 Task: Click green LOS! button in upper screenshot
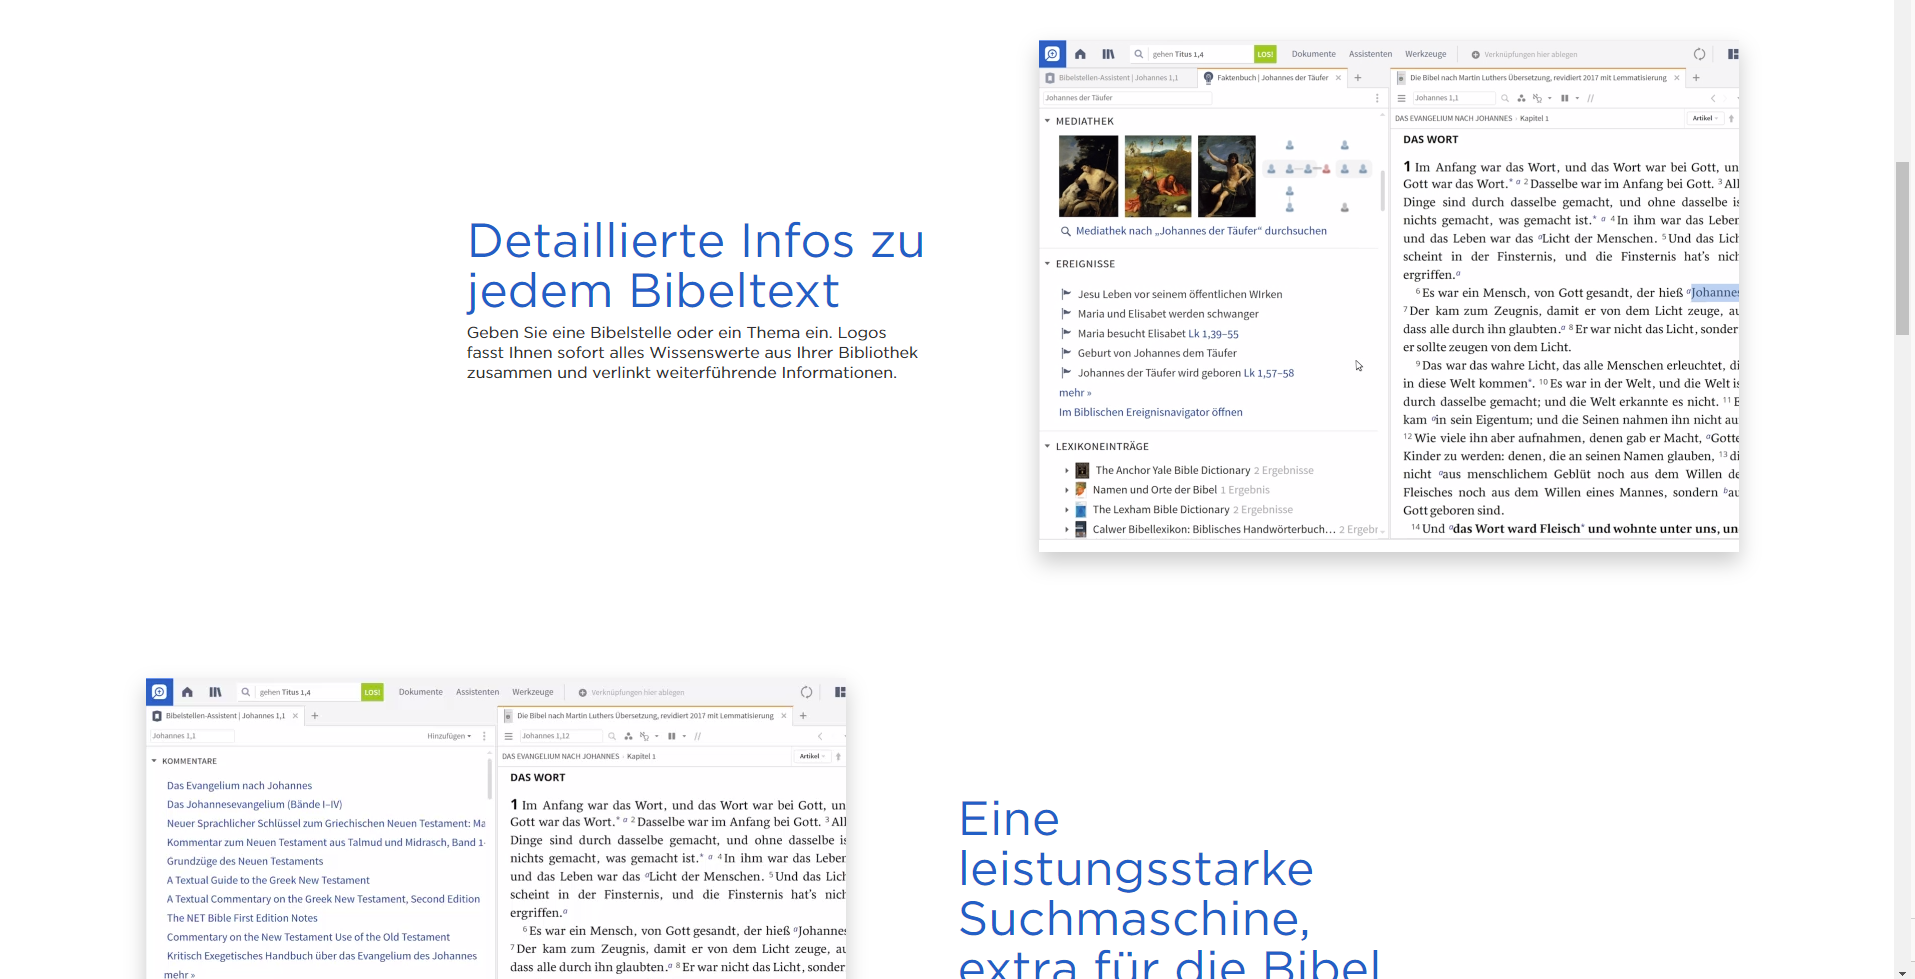click(x=1265, y=54)
